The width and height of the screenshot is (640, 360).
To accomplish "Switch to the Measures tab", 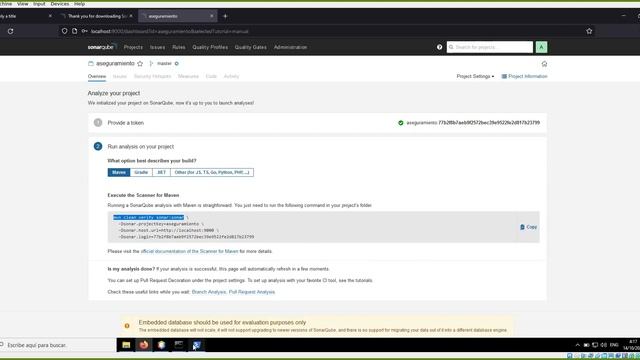I will 188,76.
